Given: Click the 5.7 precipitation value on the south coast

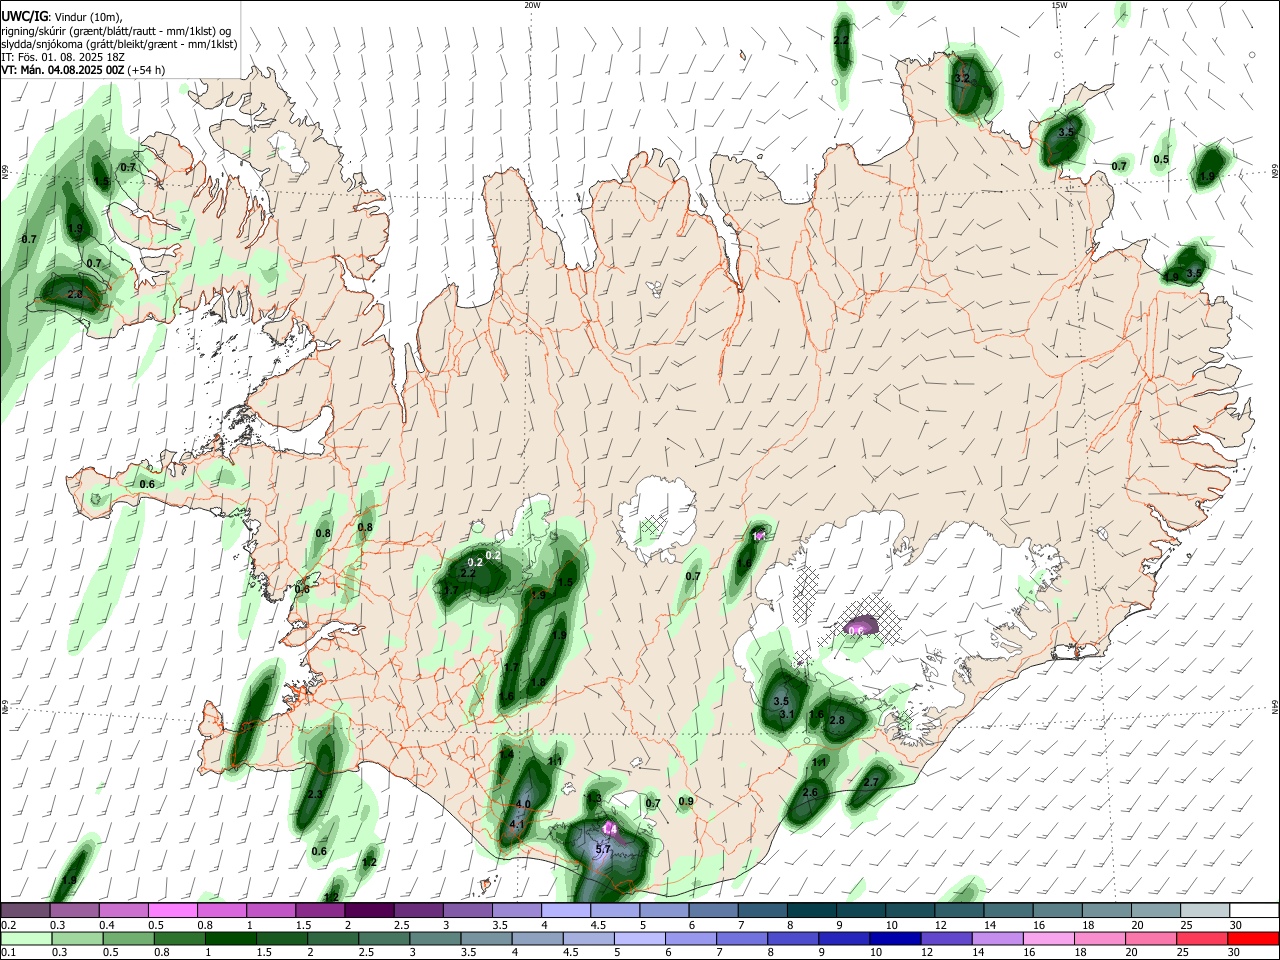Looking at the screenshot, I should 603,849.
